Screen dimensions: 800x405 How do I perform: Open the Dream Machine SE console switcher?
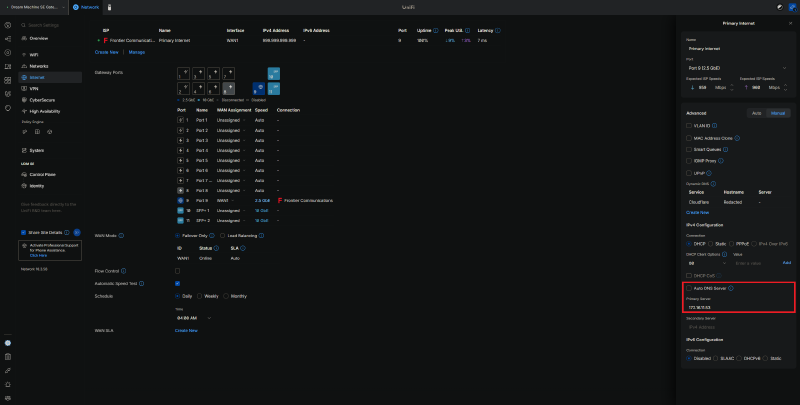pyautogui.click(x=35, y=7)
